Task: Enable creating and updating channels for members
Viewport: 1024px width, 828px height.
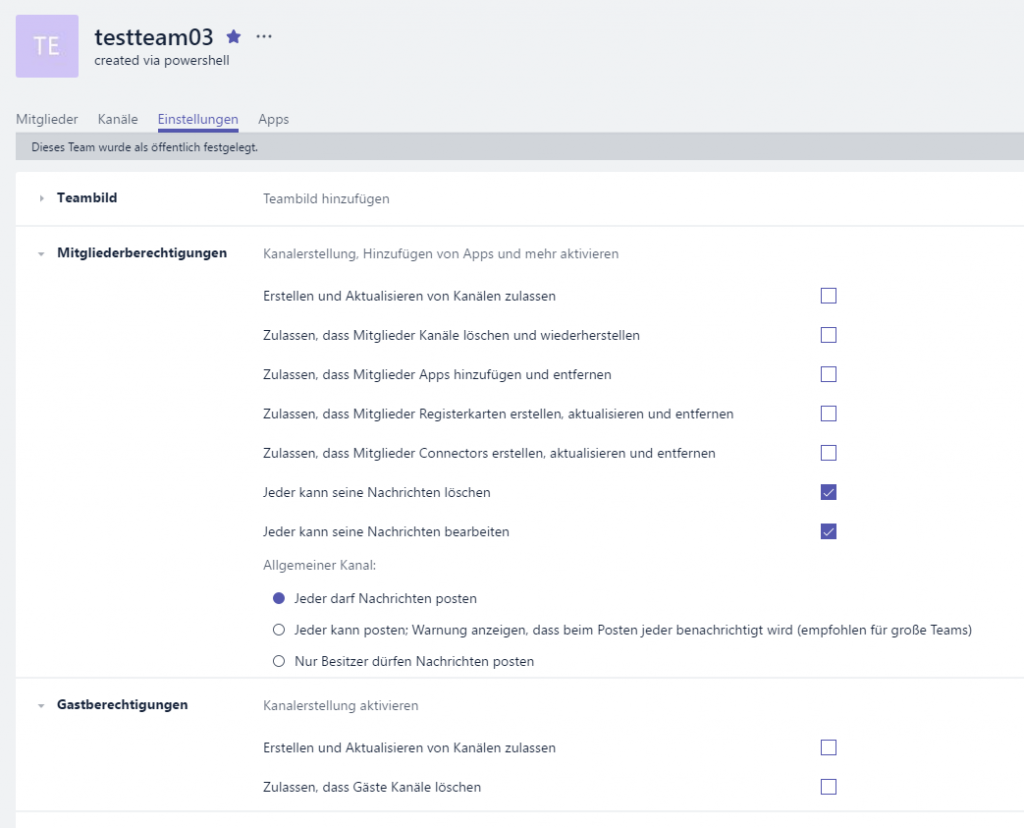Action: 828,295
